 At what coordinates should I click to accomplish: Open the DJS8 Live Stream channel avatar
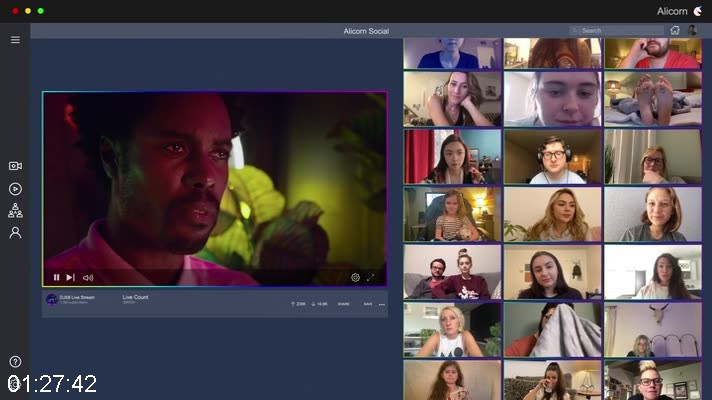tap(51, 299)
